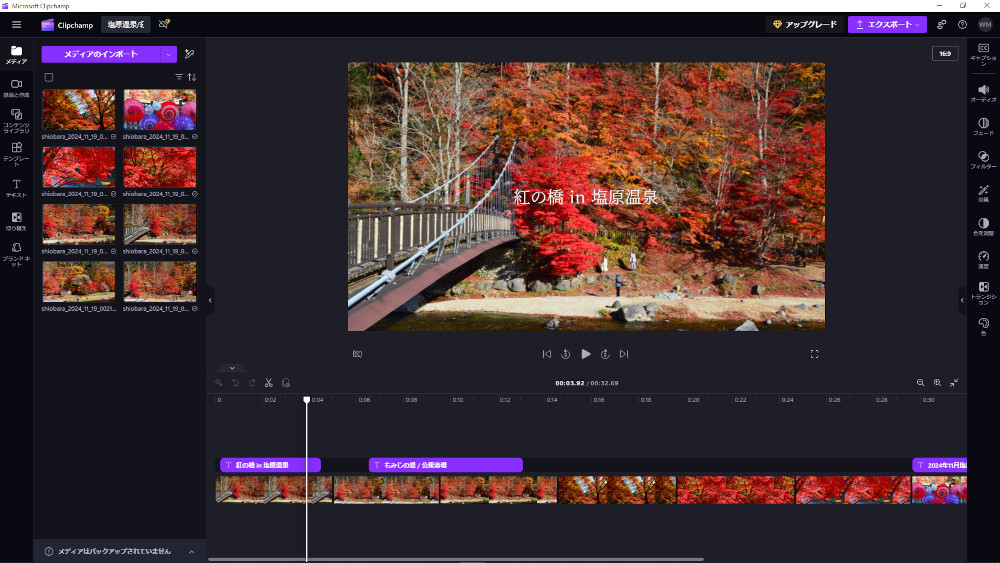Screen dimensions: 1000x563
Task: Fit the timeline to the screen
Action: tap(954, 383)
